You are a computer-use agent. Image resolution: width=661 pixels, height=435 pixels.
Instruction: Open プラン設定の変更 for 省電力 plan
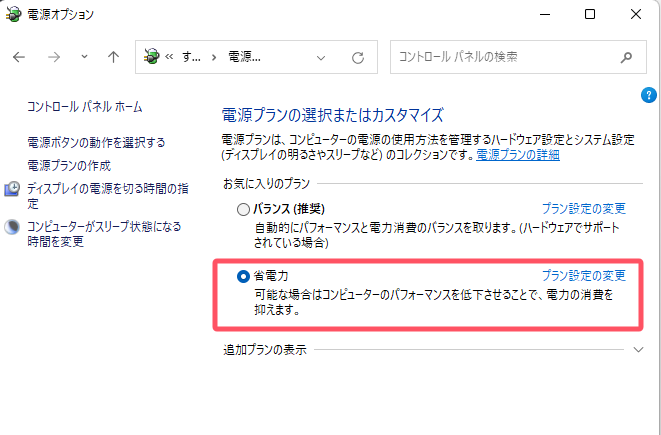(583, 276)
